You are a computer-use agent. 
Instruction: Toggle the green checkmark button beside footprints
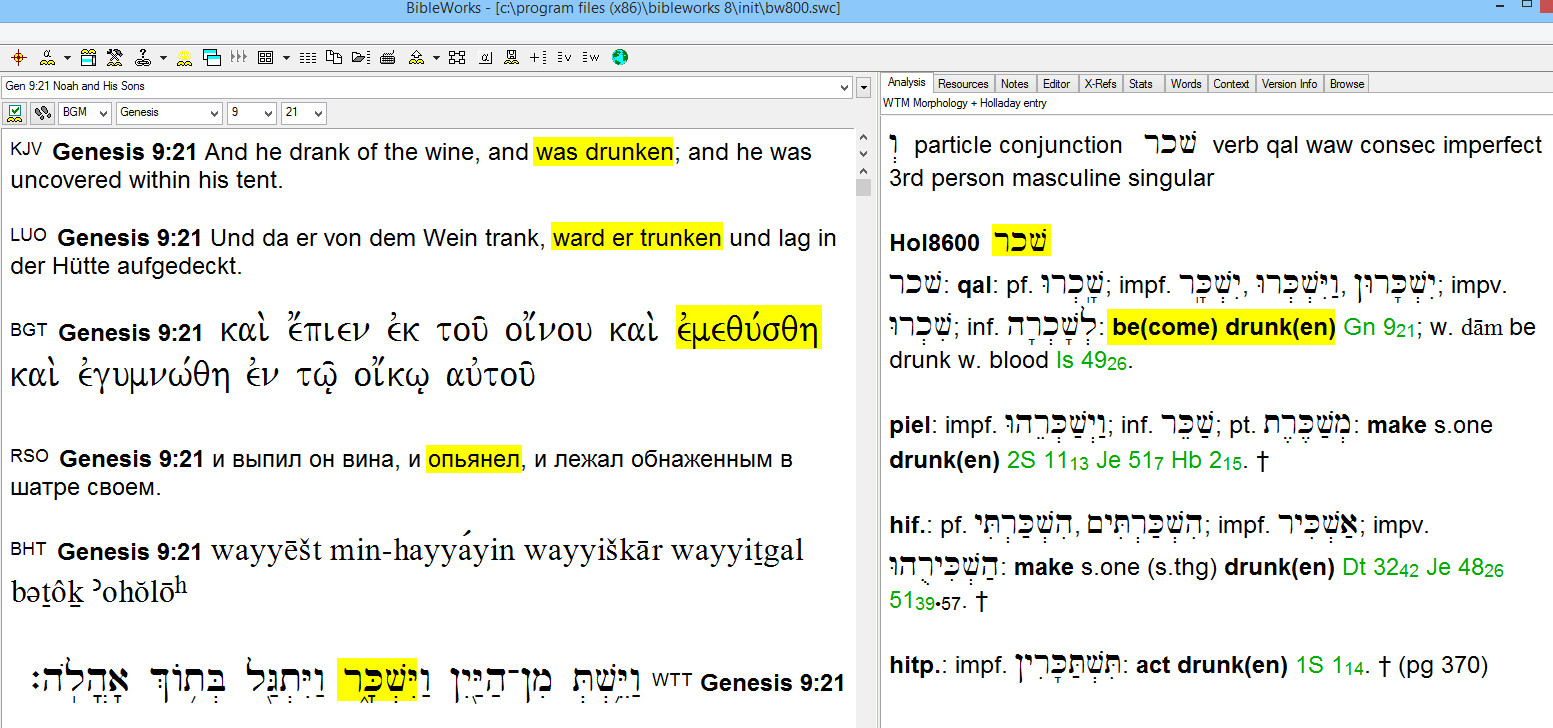pyautogui.click(x=16, y=113)
